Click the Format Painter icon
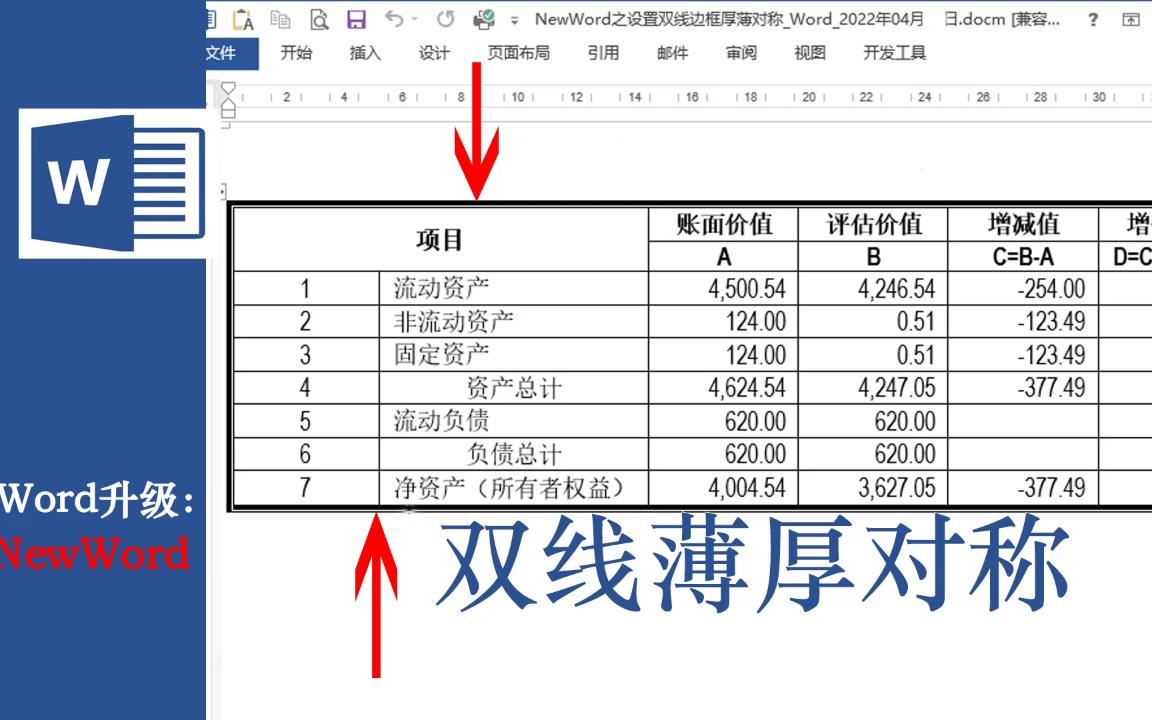Viewport: 1152px width, 720px height. [x=240, y=19]
